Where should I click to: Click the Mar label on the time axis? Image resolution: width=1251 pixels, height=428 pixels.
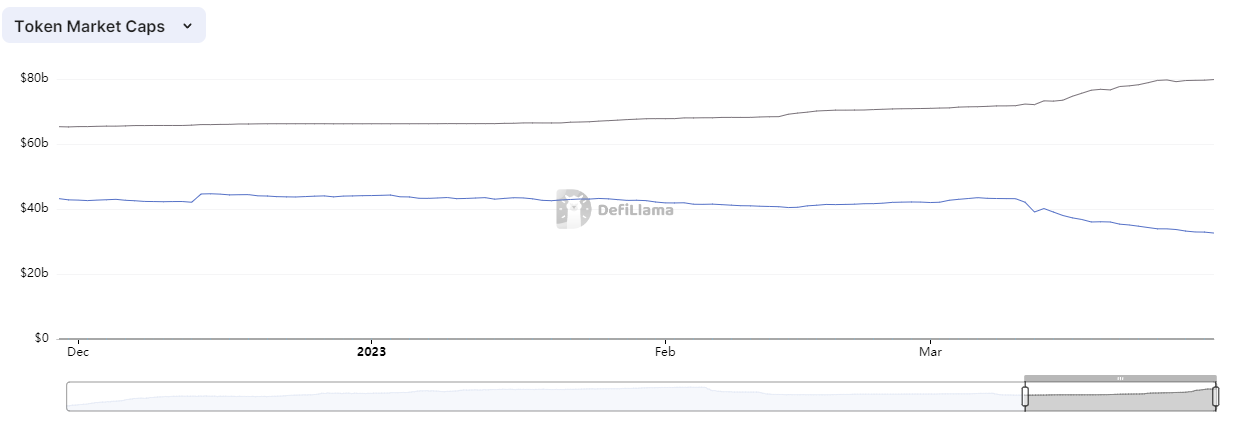tap(930, 352)
